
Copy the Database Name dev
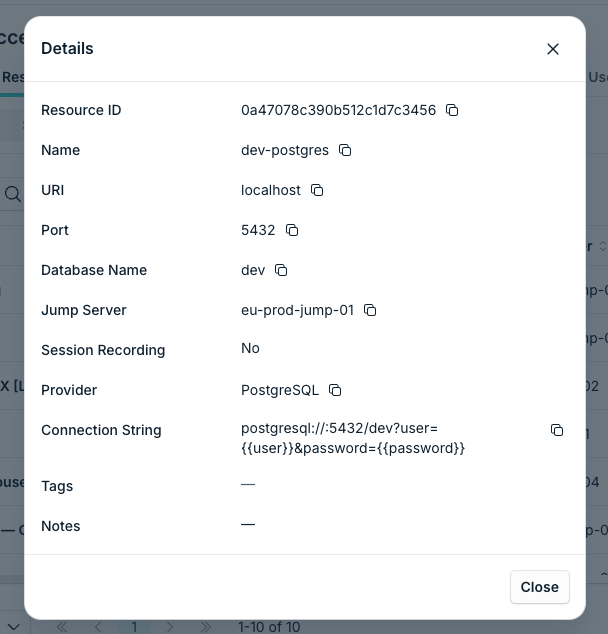pyautogui.click(x=281, y=270)
